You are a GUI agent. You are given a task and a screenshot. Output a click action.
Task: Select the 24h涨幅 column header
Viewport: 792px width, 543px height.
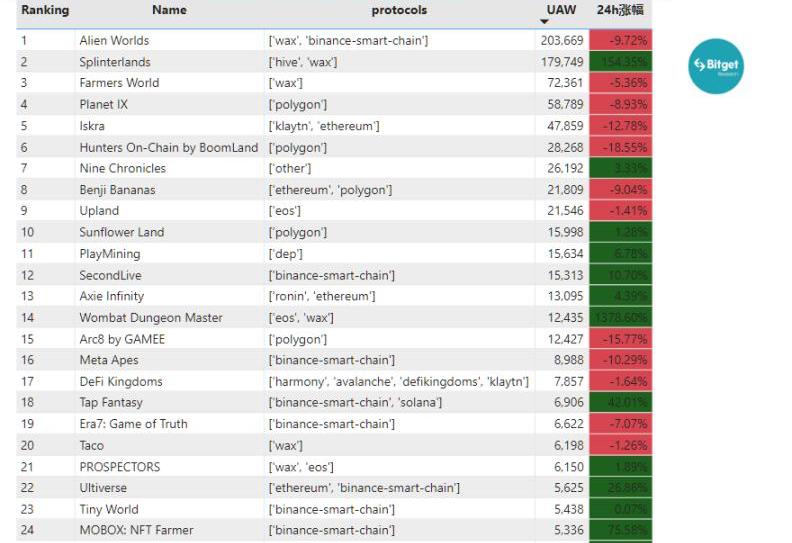(620, 10)
